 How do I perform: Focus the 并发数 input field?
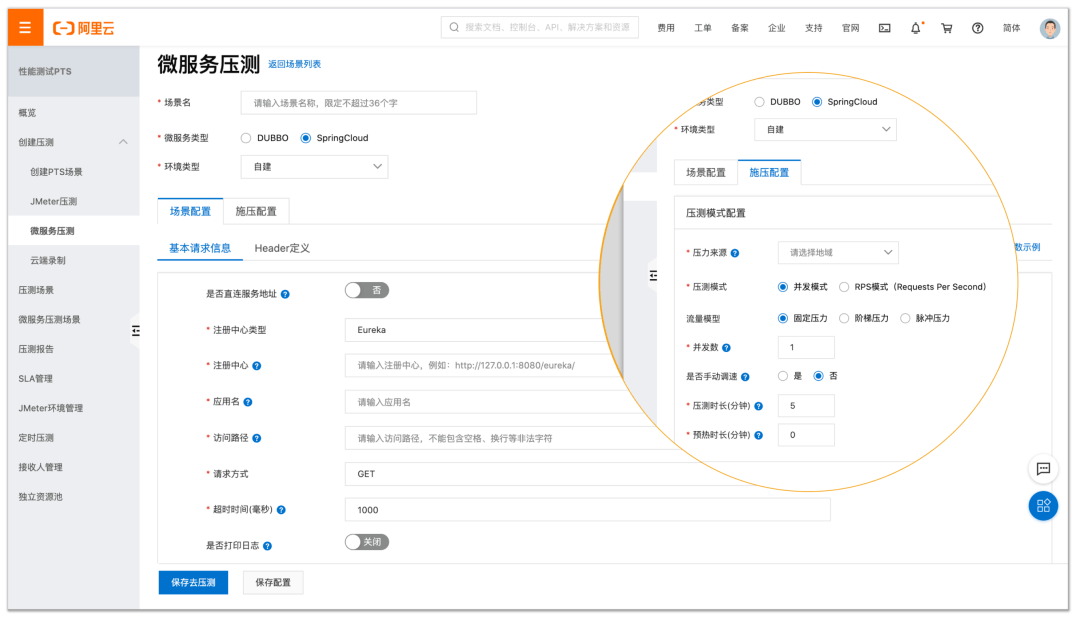[806, 348]
